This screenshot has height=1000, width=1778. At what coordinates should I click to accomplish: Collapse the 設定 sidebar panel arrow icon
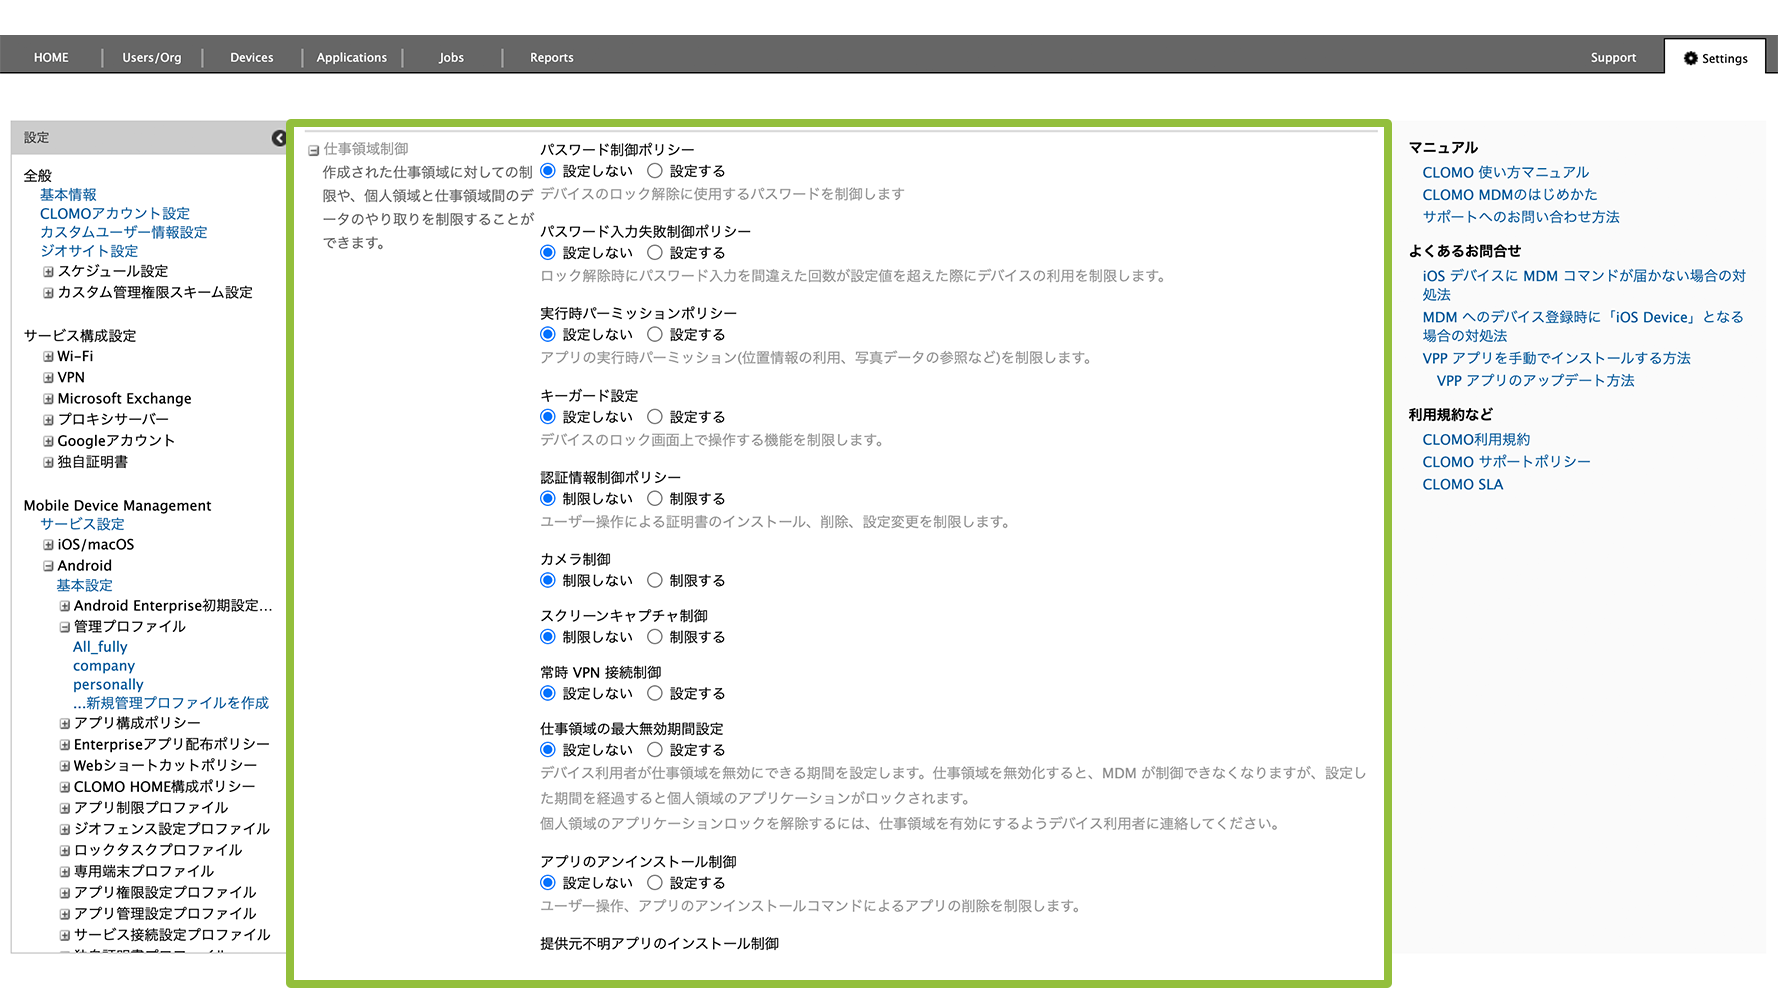pos(279,138)
